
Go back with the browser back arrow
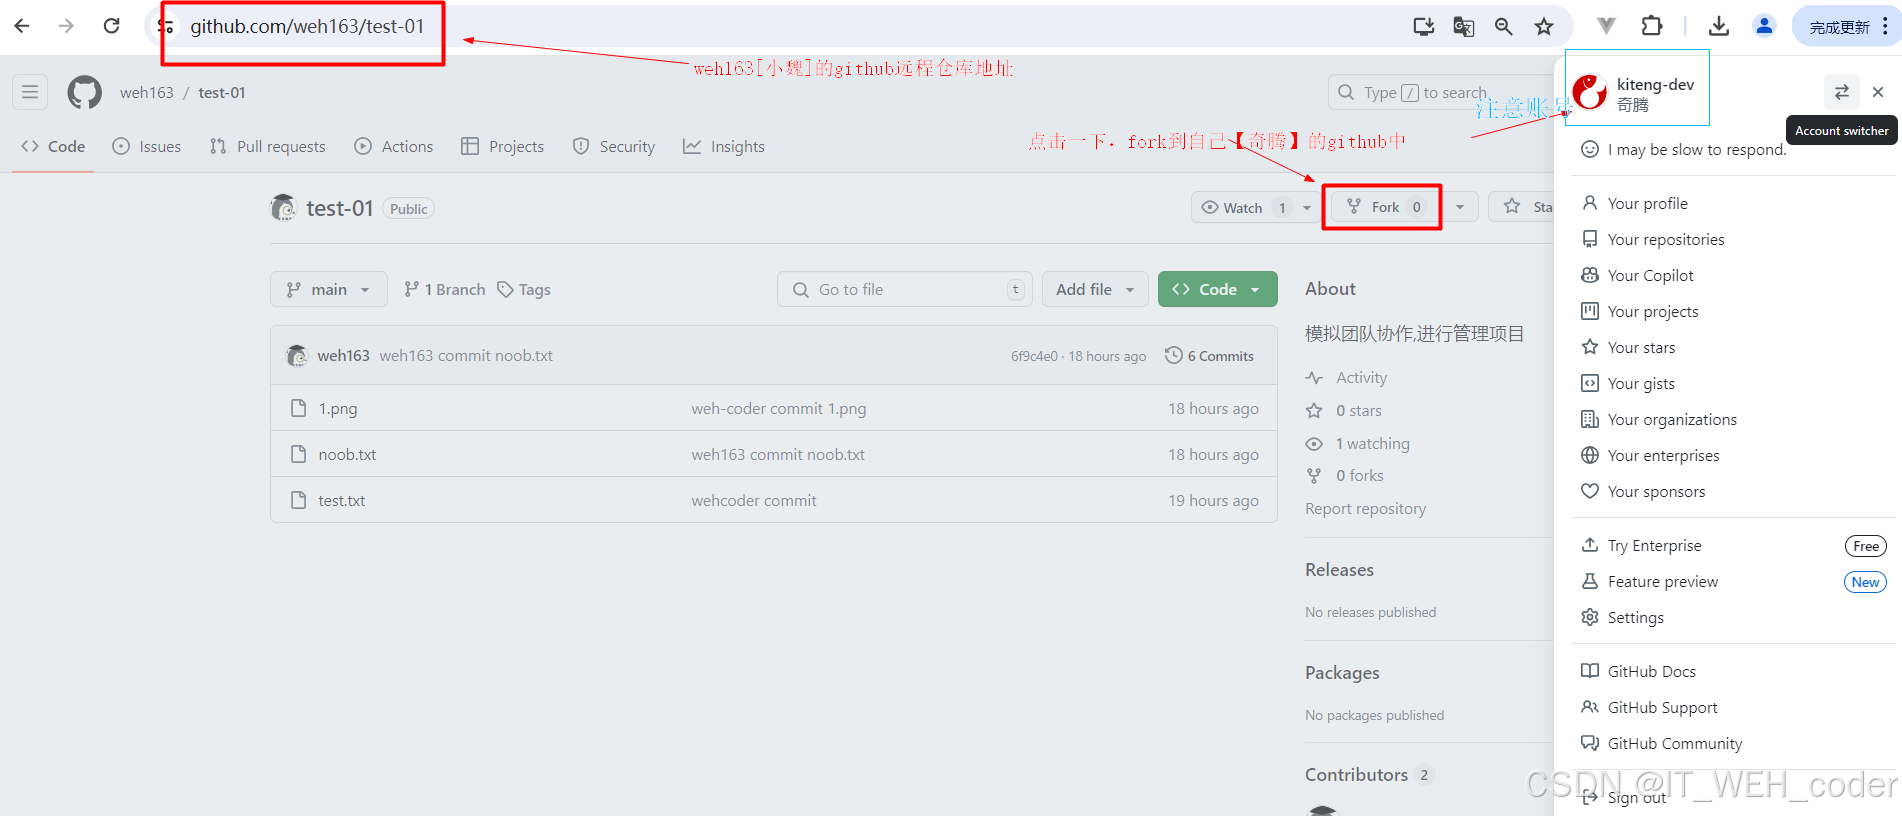(x=22, y=26)
